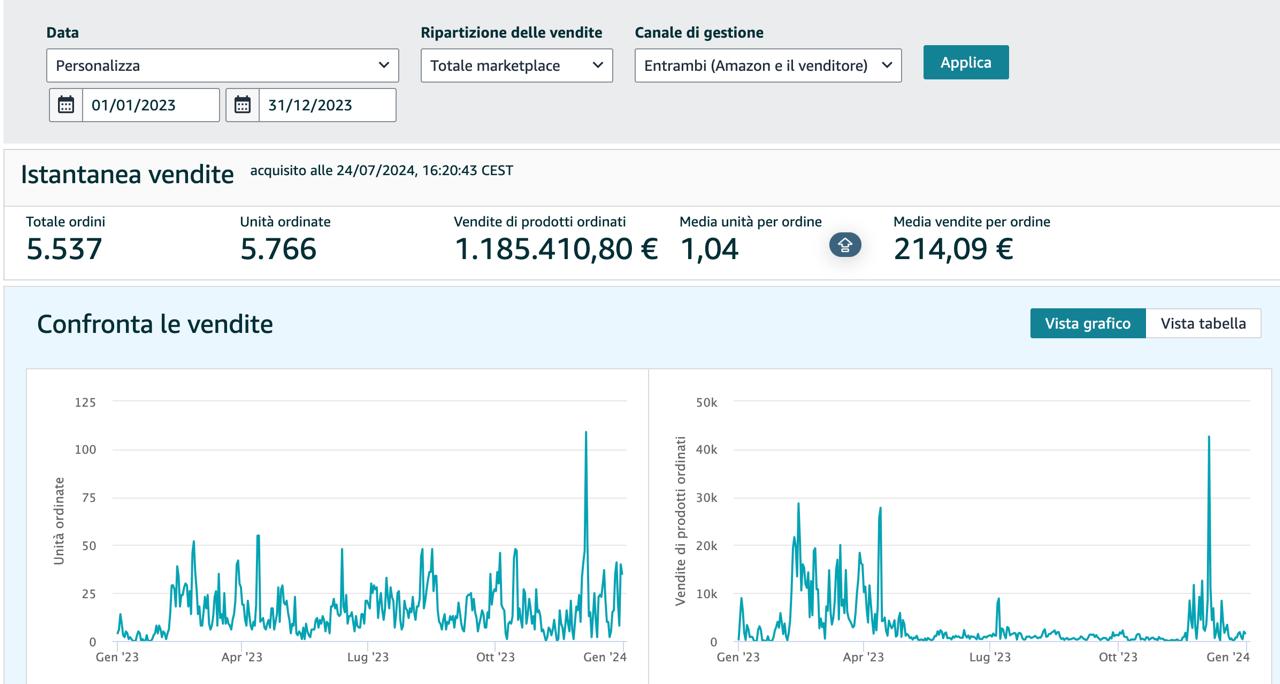Select the Totale ordini value 5.537
The width and height of the screenshot is (1280, 684).
pyautogui.click(x=64, y=249)
